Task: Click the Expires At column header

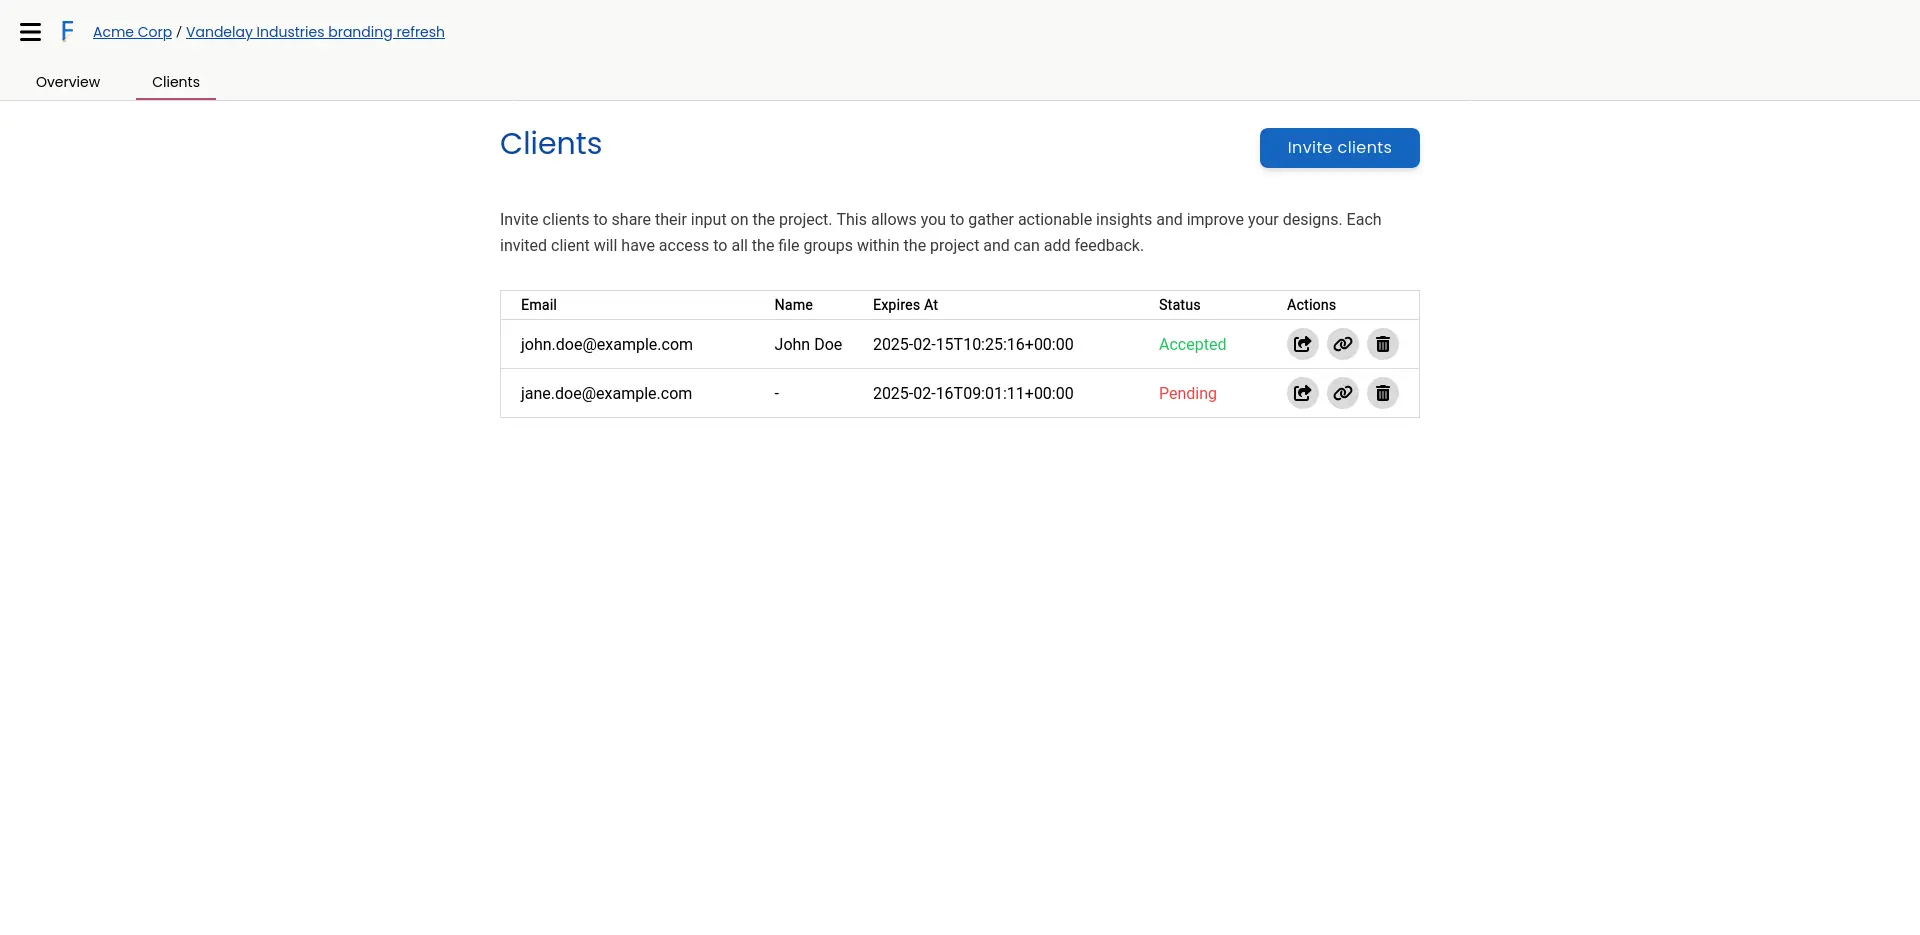Action: (905, 305)
